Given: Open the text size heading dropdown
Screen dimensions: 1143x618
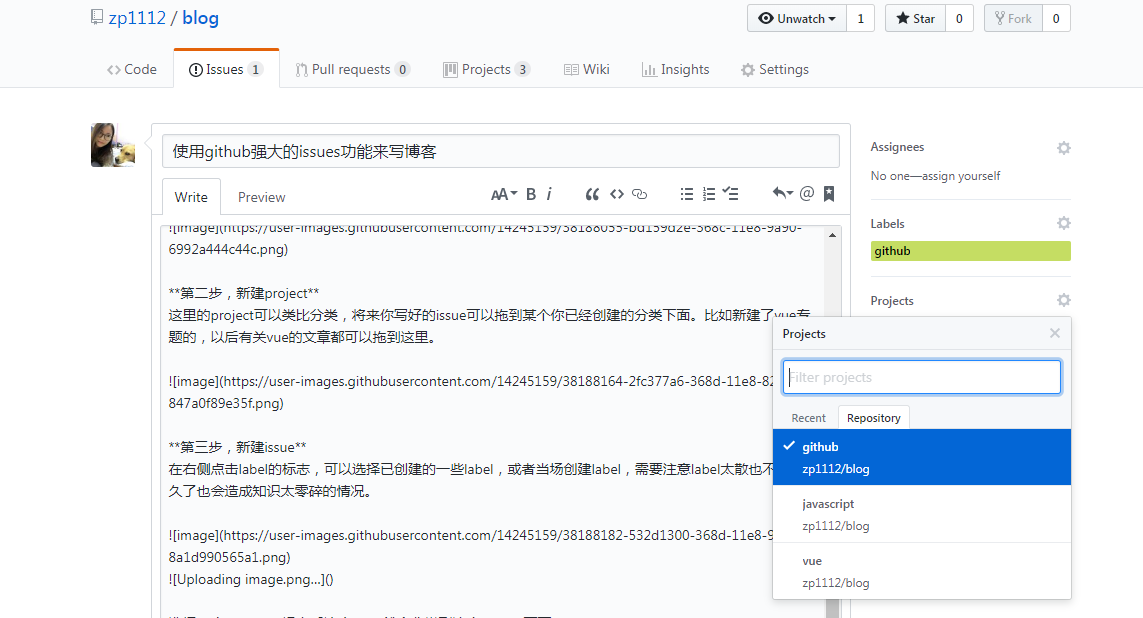Looking at the screenshot, I should 504,194.
